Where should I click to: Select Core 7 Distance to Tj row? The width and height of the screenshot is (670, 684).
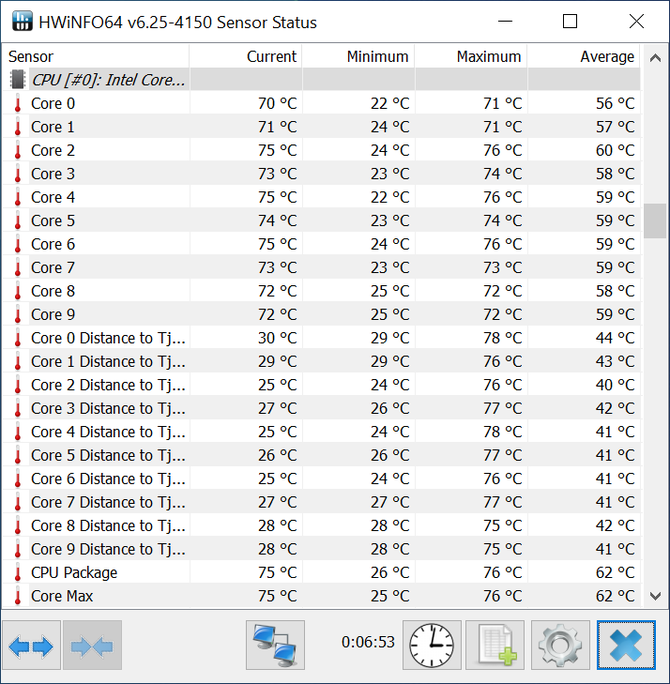coord(322,502)
